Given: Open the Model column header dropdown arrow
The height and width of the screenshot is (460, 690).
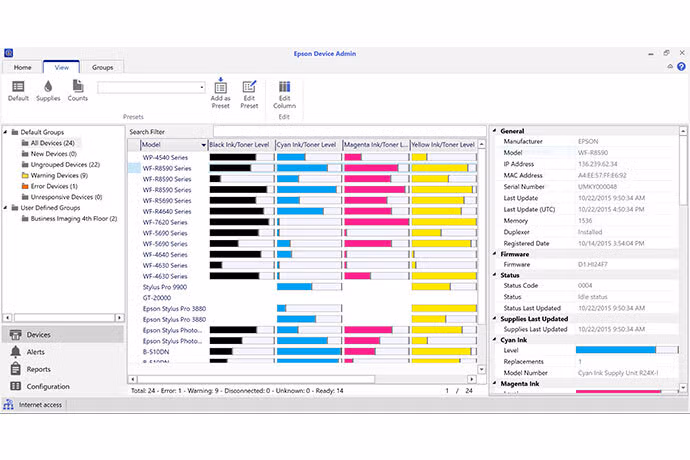Looking at the screenshot, I should point(203,145).
